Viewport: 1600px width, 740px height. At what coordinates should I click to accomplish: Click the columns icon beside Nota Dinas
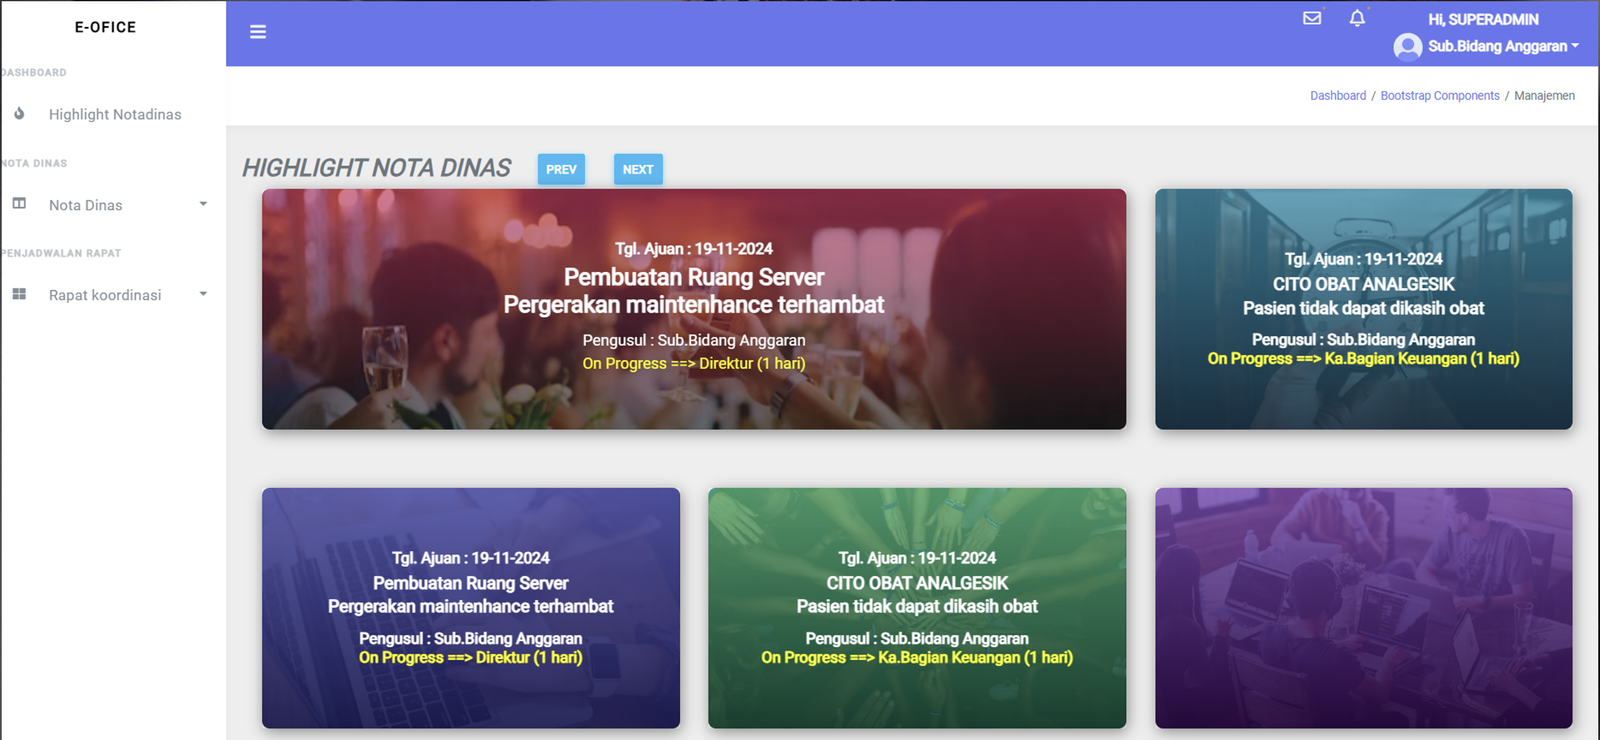pyautogui.click(x=19, y=204)
